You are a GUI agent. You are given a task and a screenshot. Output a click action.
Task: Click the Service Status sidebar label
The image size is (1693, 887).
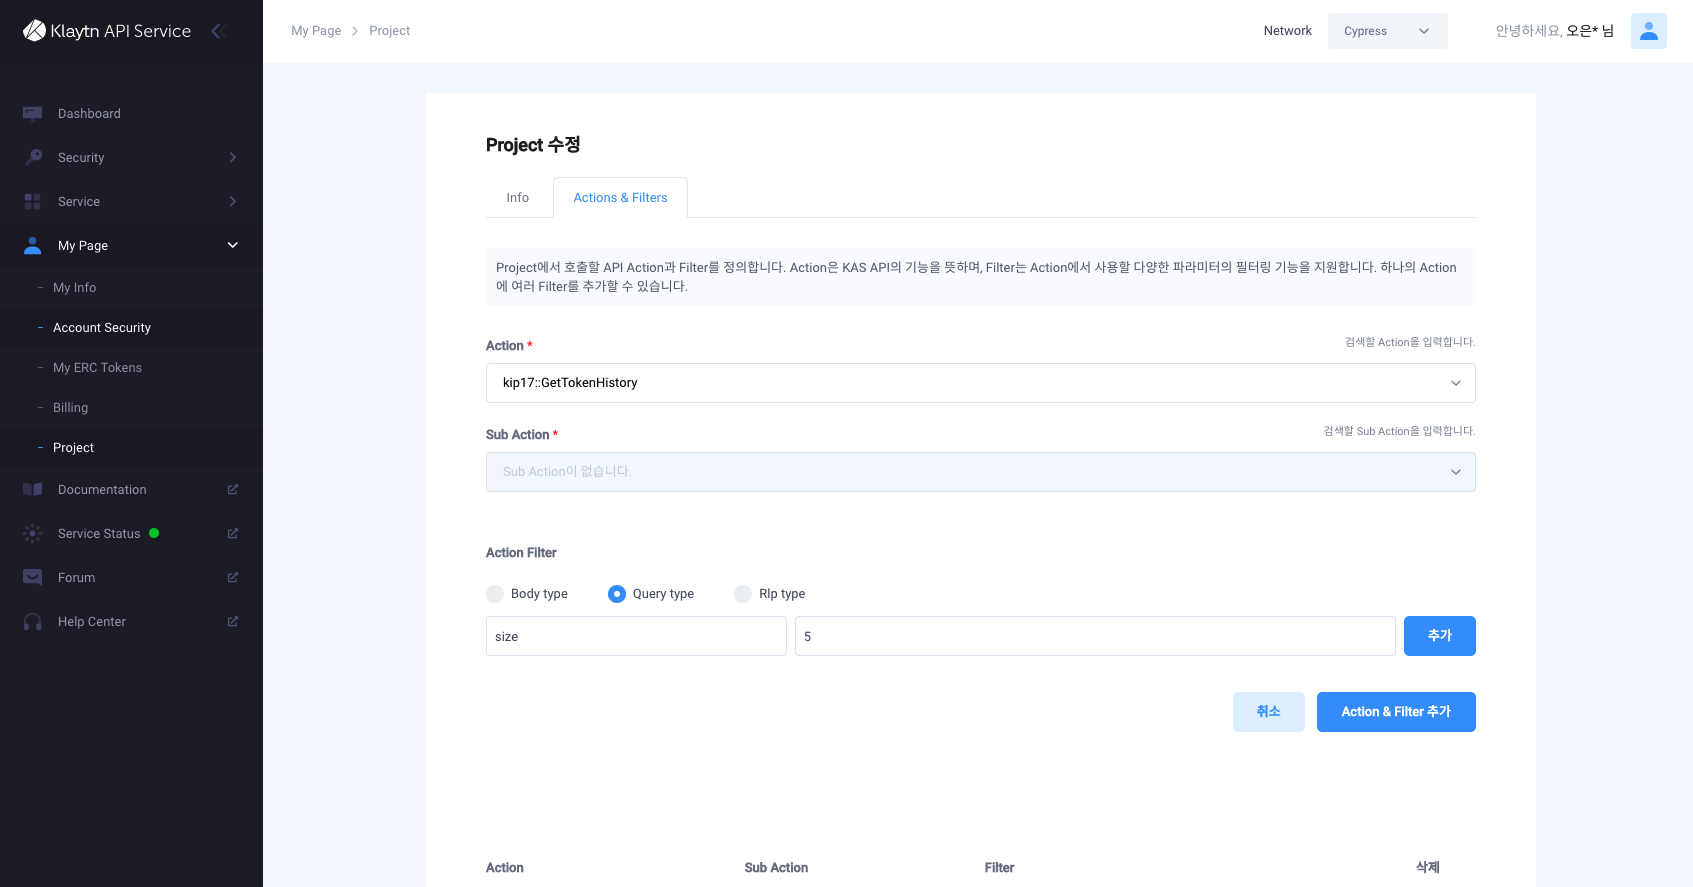pyautogui.click(x=99, y=534)
